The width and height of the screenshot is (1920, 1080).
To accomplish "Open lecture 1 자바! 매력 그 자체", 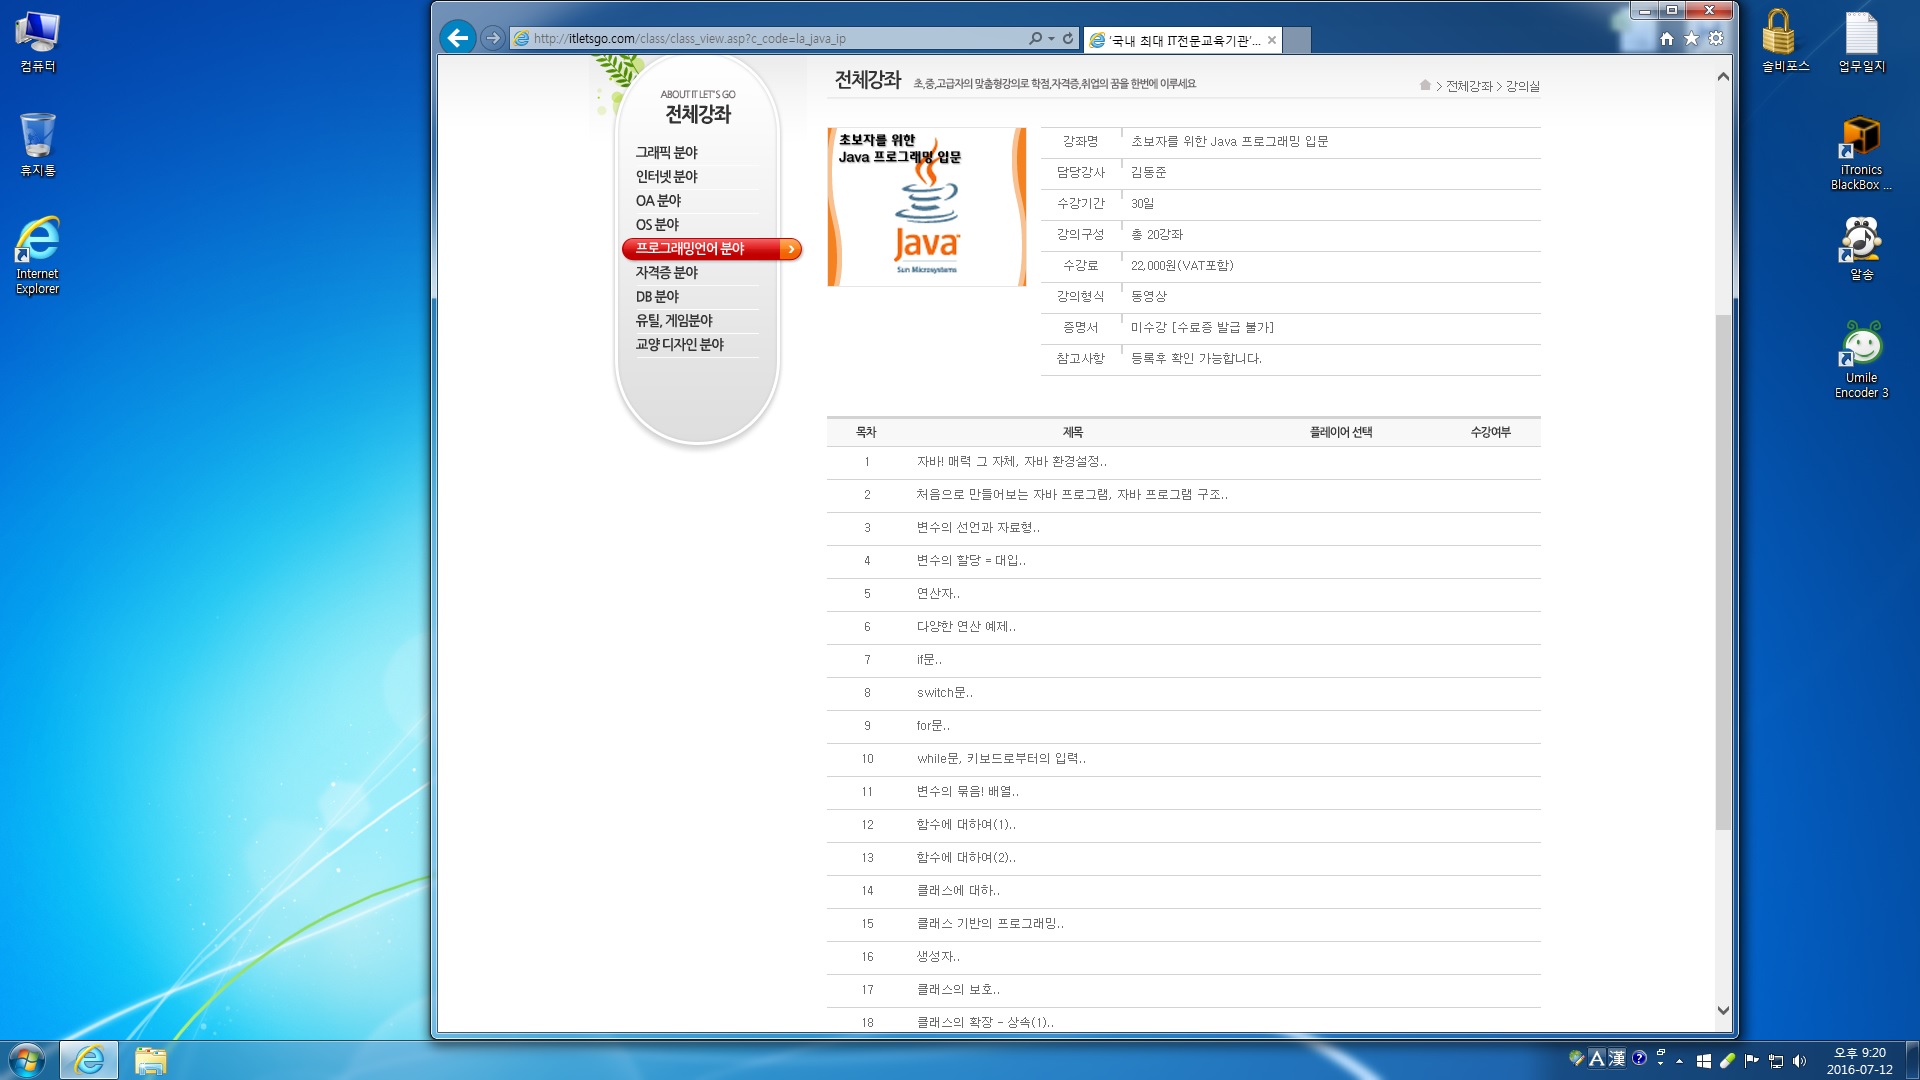I will point(1011,461).
